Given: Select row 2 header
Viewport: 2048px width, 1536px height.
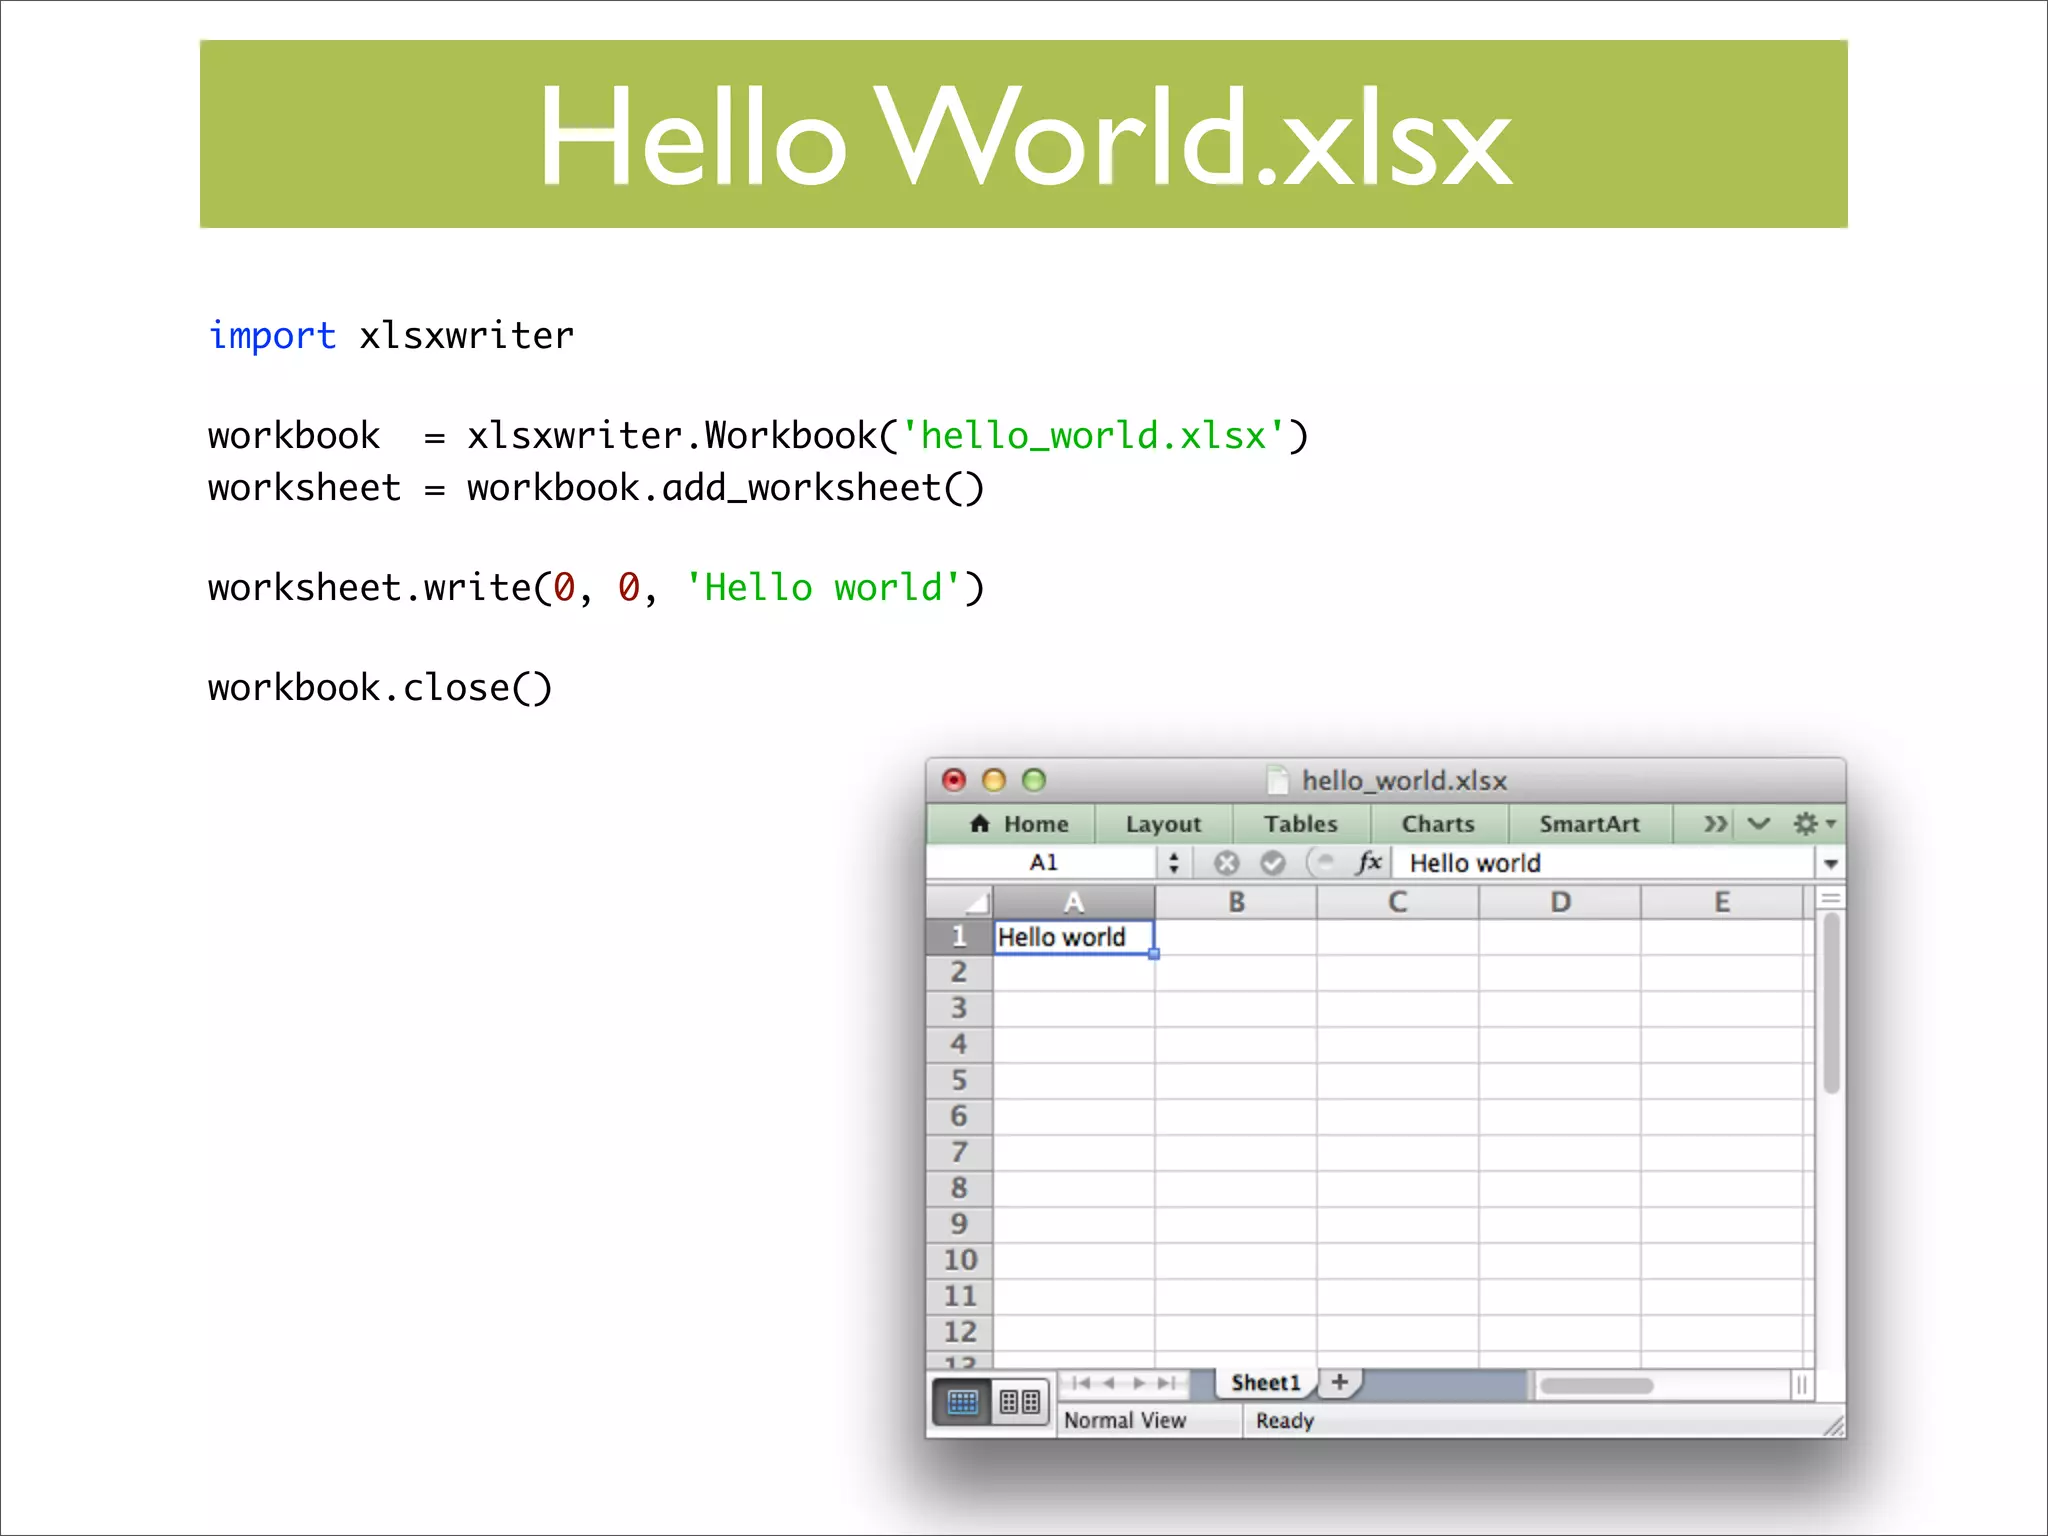Looking at the screenshot, I should pyautogui.click(x=960, y=972).
